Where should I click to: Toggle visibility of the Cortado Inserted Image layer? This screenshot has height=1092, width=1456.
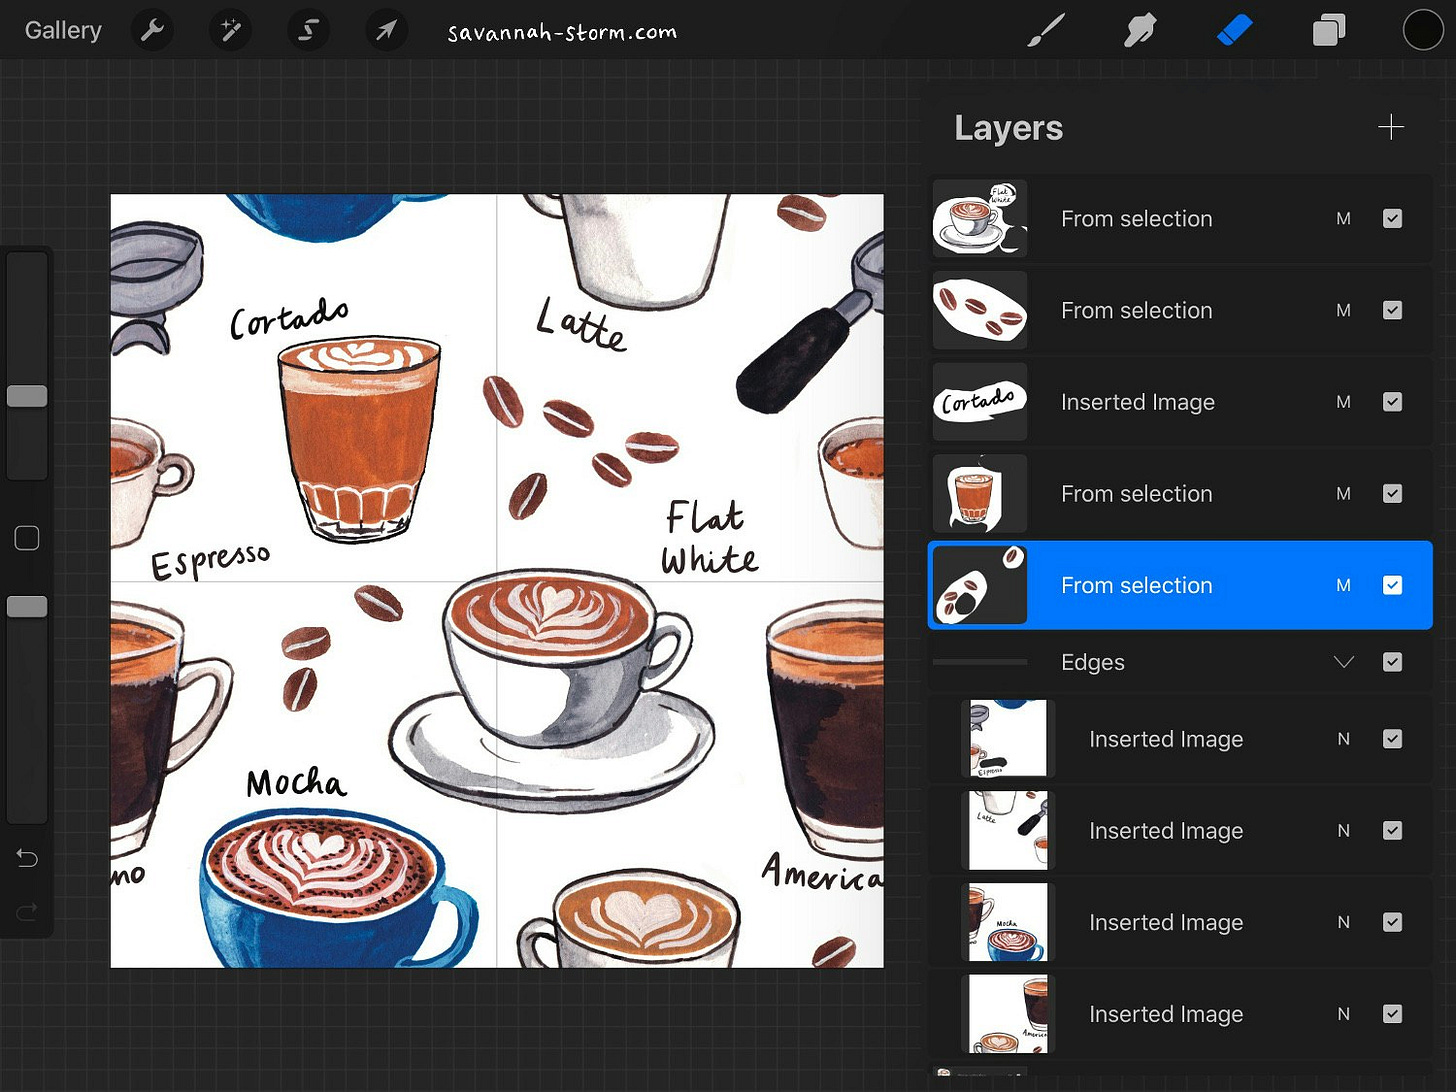1393,402
